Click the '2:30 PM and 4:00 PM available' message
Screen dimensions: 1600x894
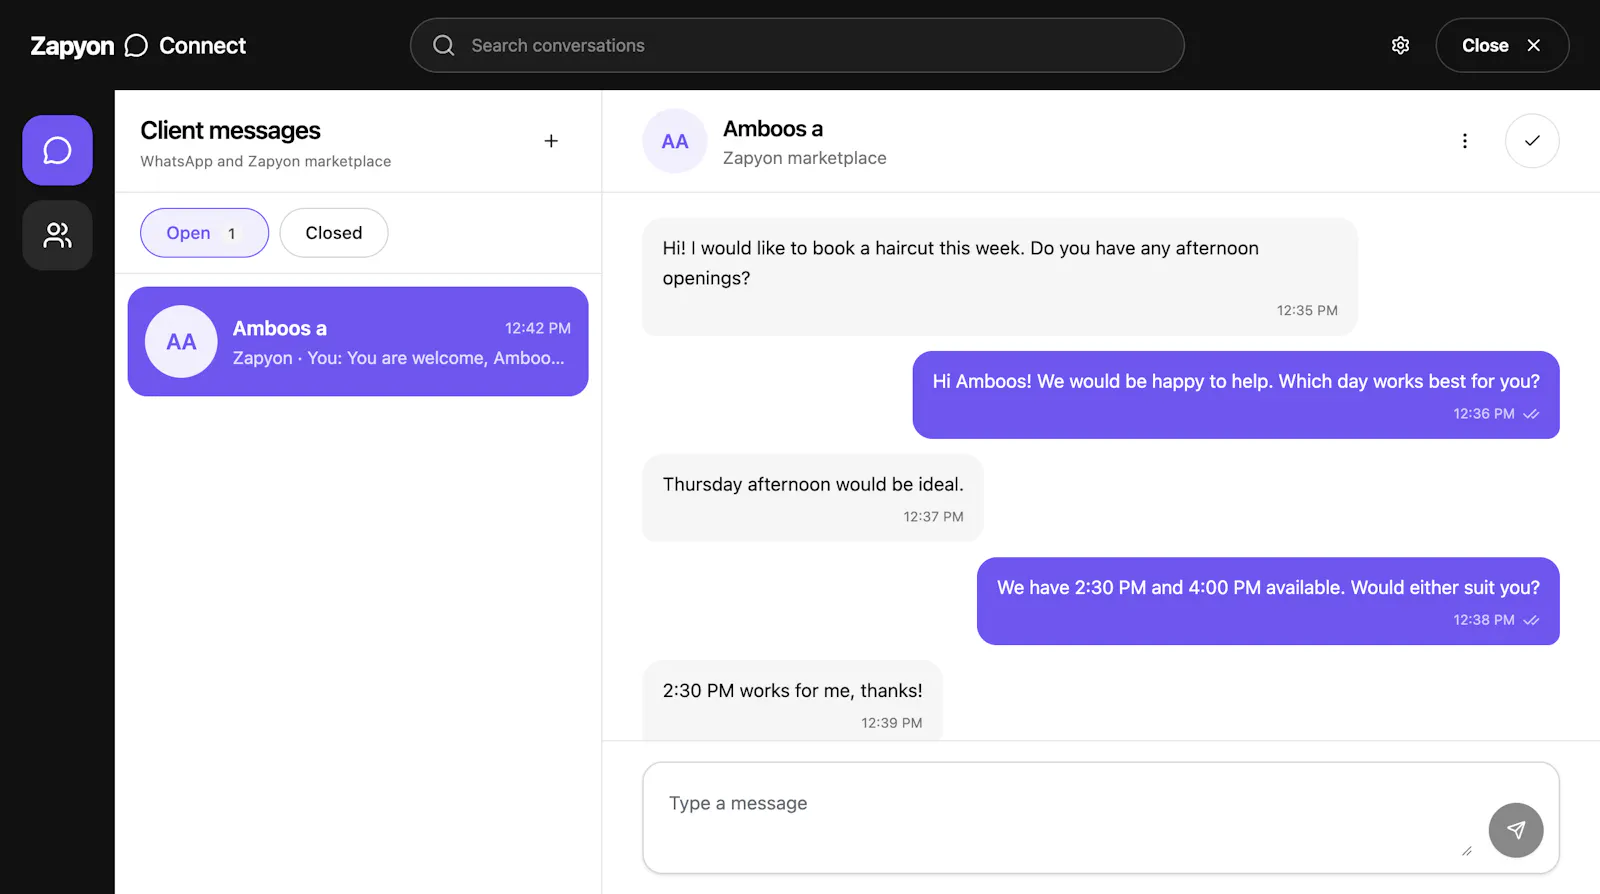1268,601
